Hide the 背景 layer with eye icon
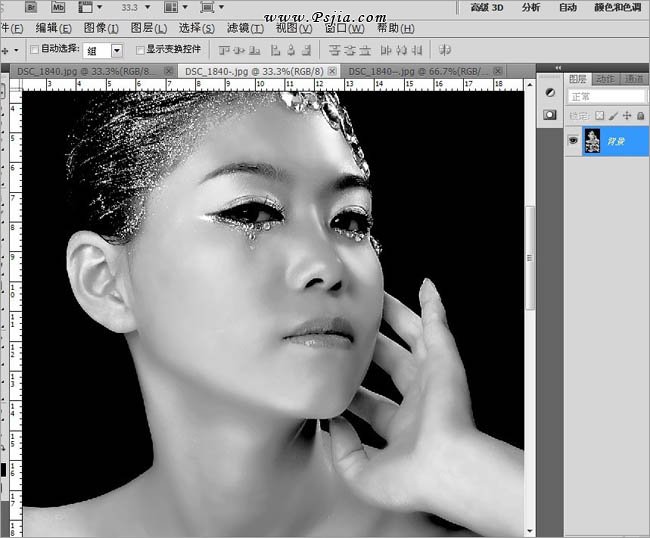Image resolution: width=650 pixels, height=538 pixels. [573, 142]
